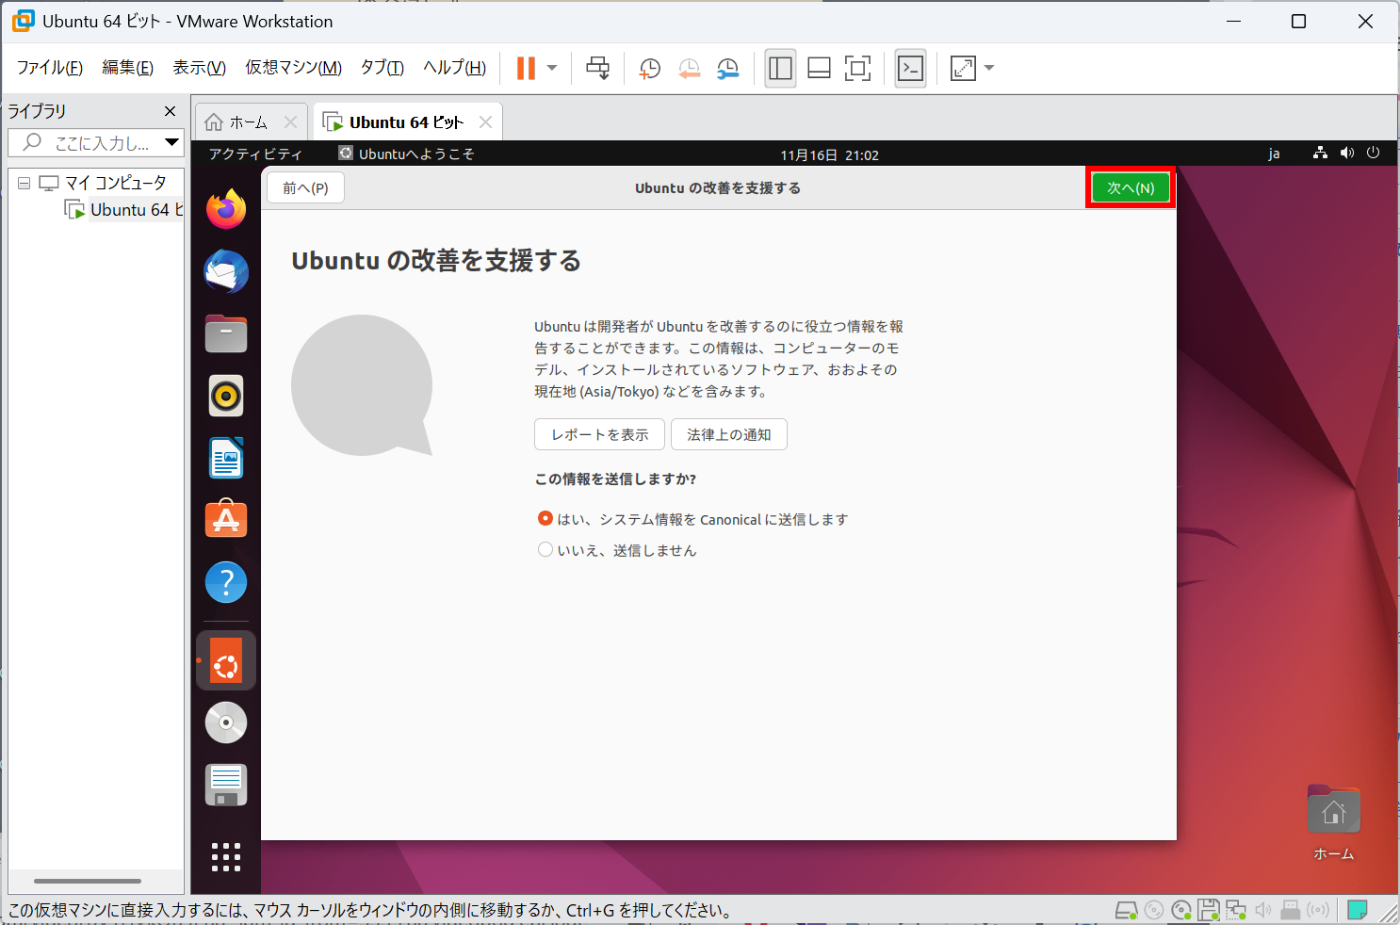Click the volume icon in Ubuntu top bar
Viewport: 1400px width, 925px height.
coord(1347,153)
